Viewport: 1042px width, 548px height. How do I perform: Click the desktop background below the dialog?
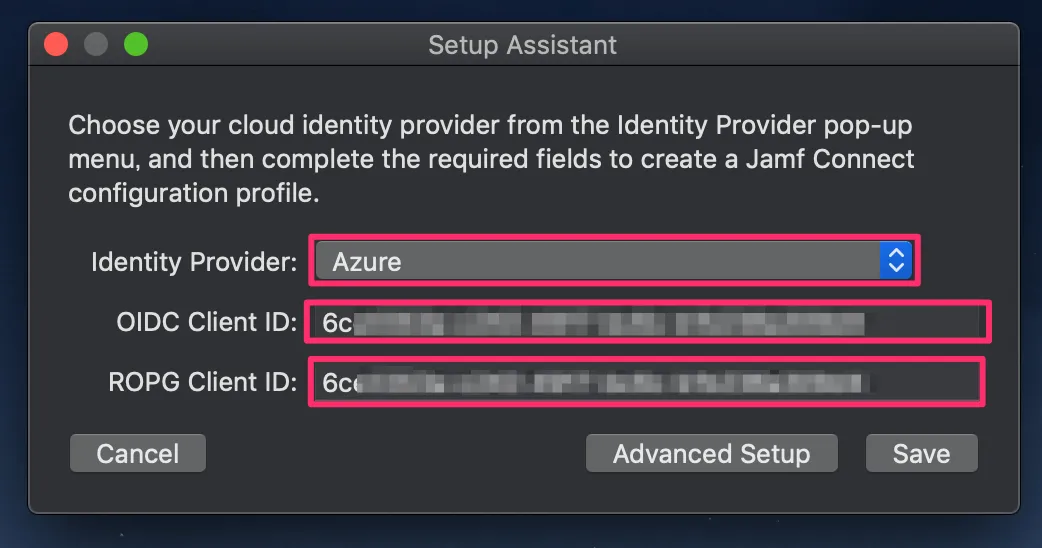(520, 533)
